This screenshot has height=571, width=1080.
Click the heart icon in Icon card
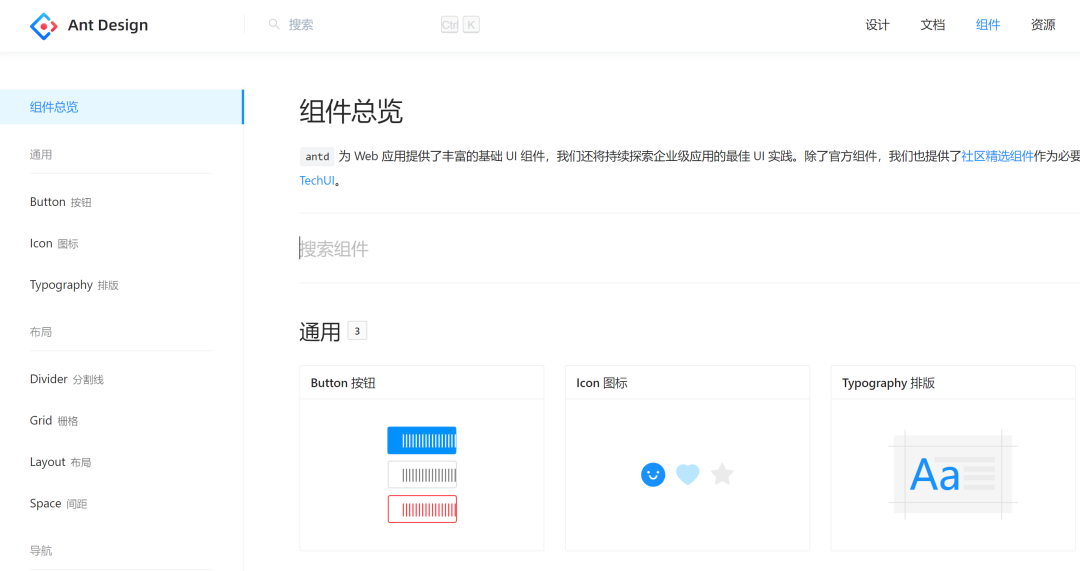(687, 475)
